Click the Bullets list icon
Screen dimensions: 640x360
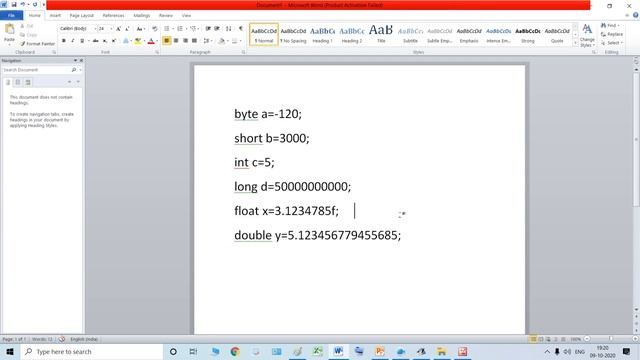[x=167, y=29]
